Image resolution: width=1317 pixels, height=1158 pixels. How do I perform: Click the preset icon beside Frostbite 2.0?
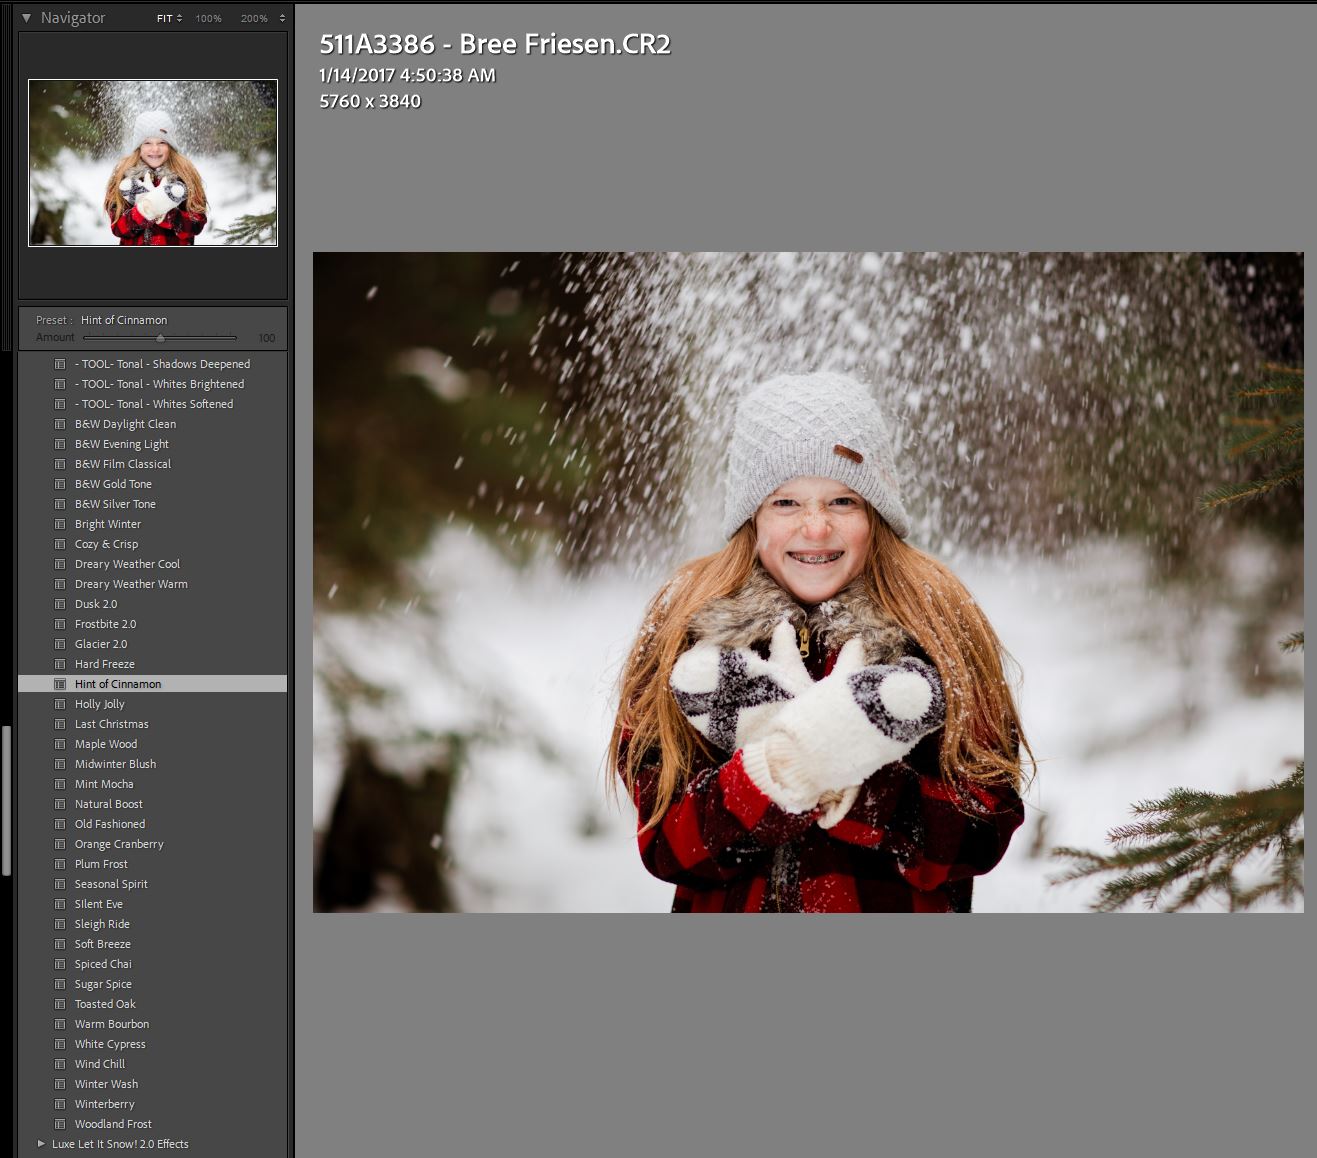(60, 624)
